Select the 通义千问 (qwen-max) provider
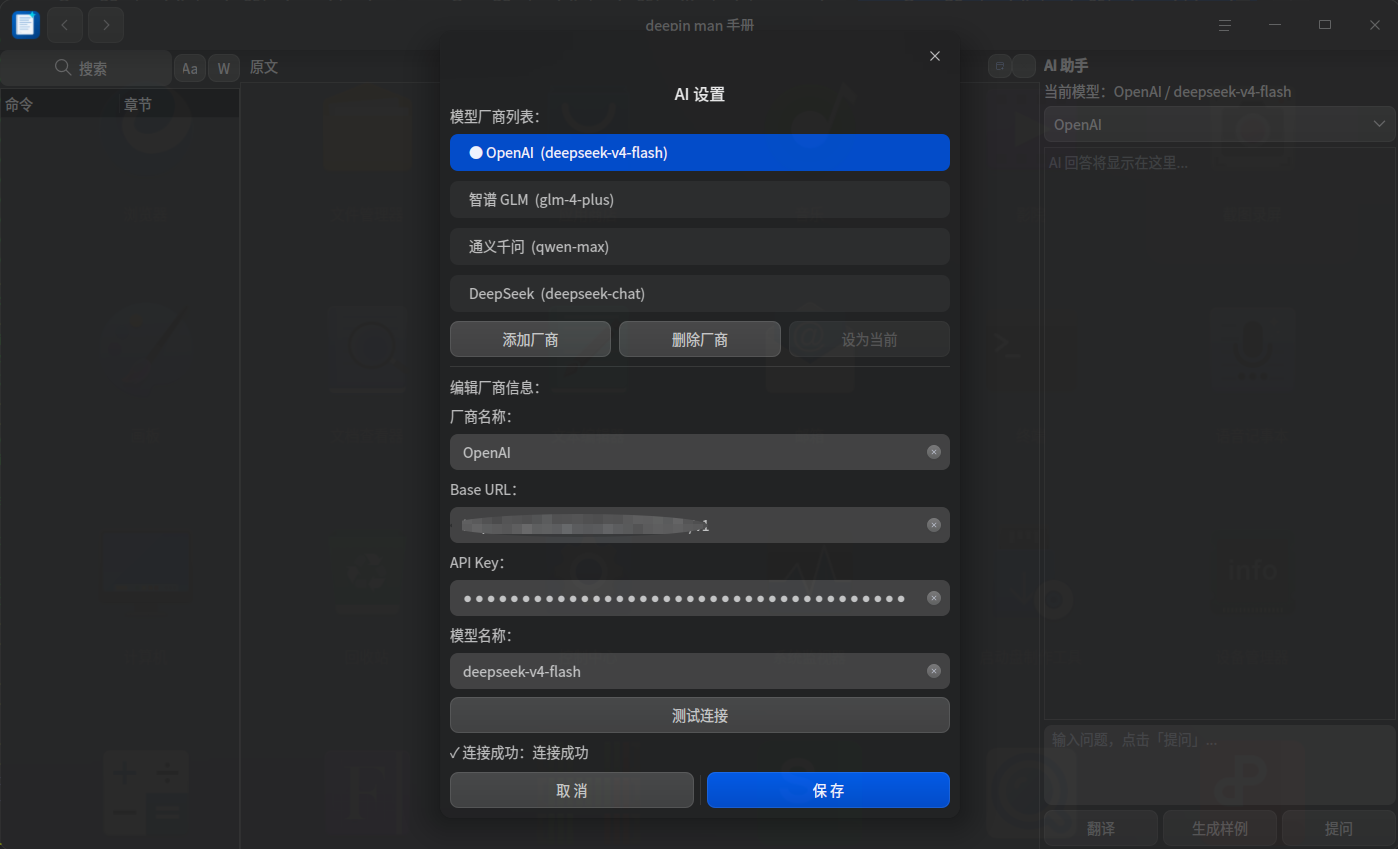 700,247
